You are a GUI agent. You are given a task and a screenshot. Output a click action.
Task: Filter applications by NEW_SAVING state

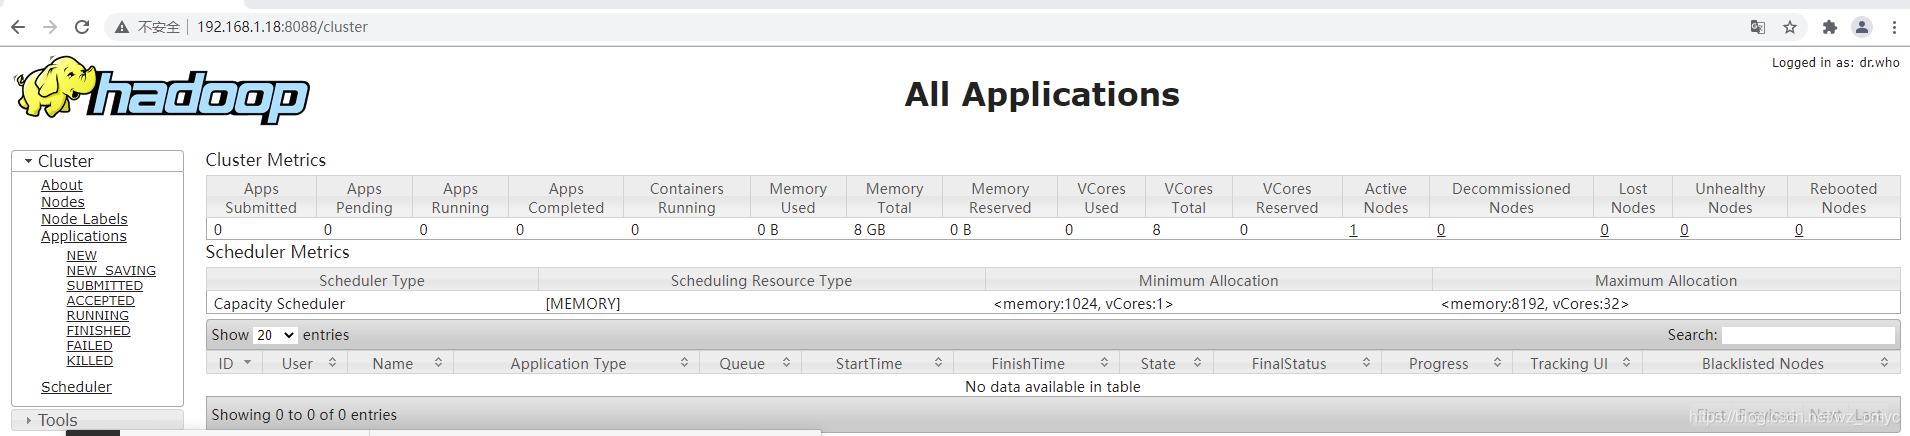click(x=111, y=271)
